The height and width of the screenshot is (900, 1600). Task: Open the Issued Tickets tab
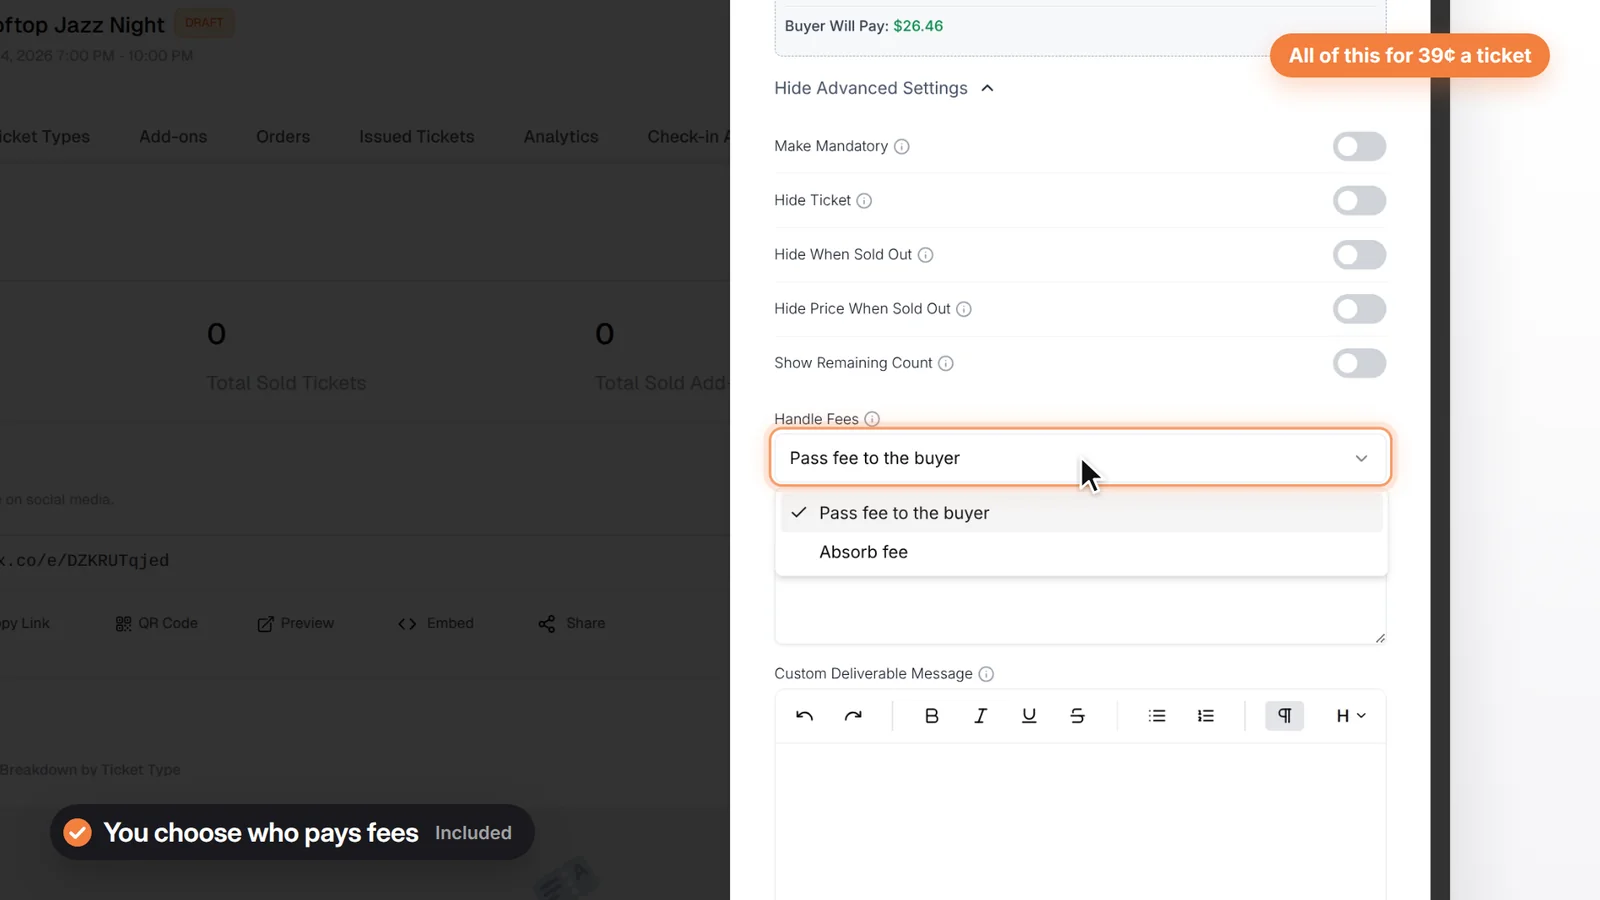pos(417,137)
